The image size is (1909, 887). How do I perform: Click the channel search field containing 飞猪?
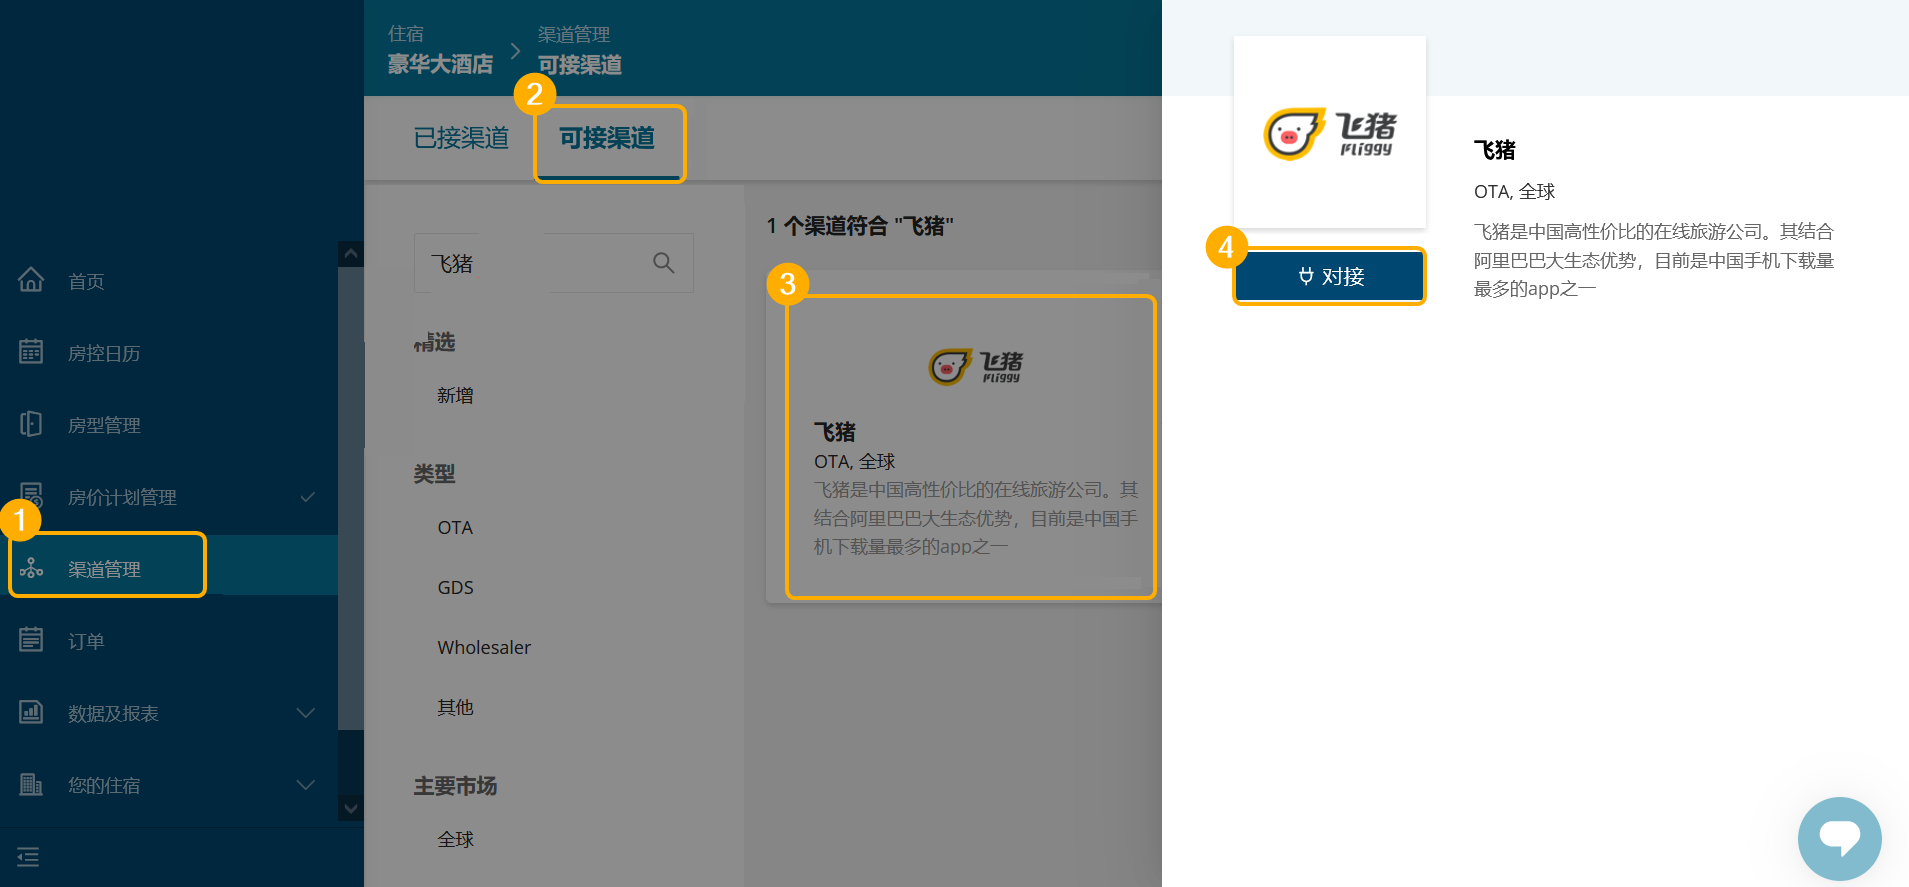click(554, 263)
